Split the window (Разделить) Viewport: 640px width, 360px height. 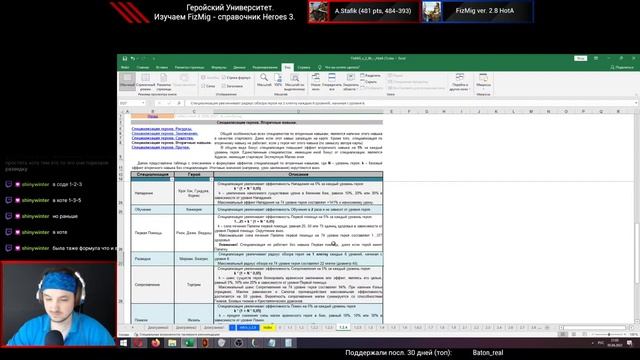tap(370, 76)
